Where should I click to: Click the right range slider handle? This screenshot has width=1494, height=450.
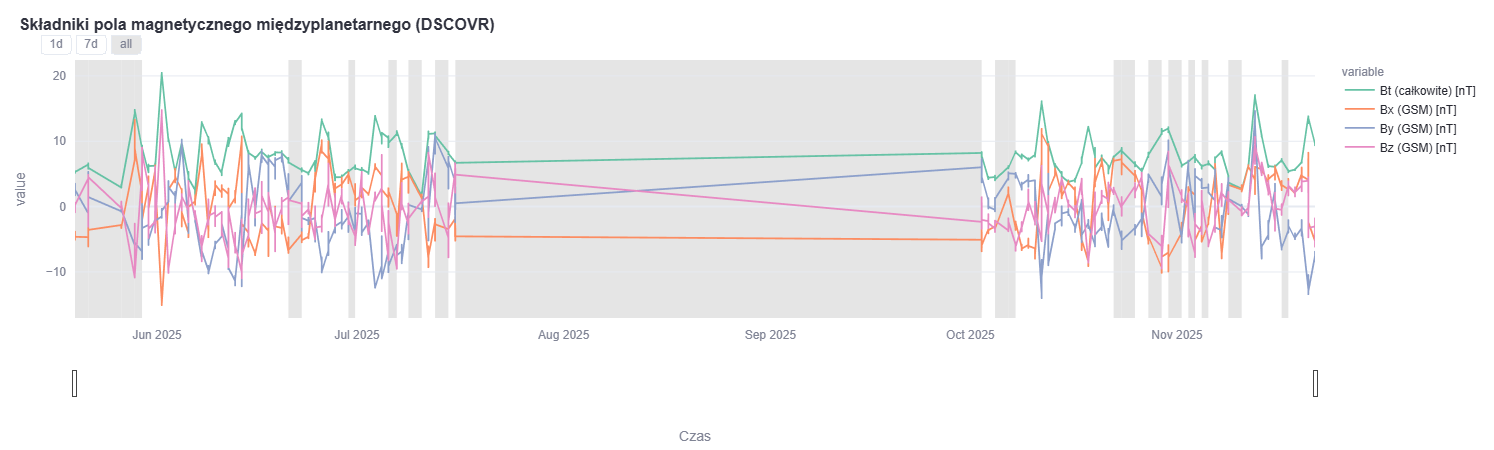tap(1315, 383)
